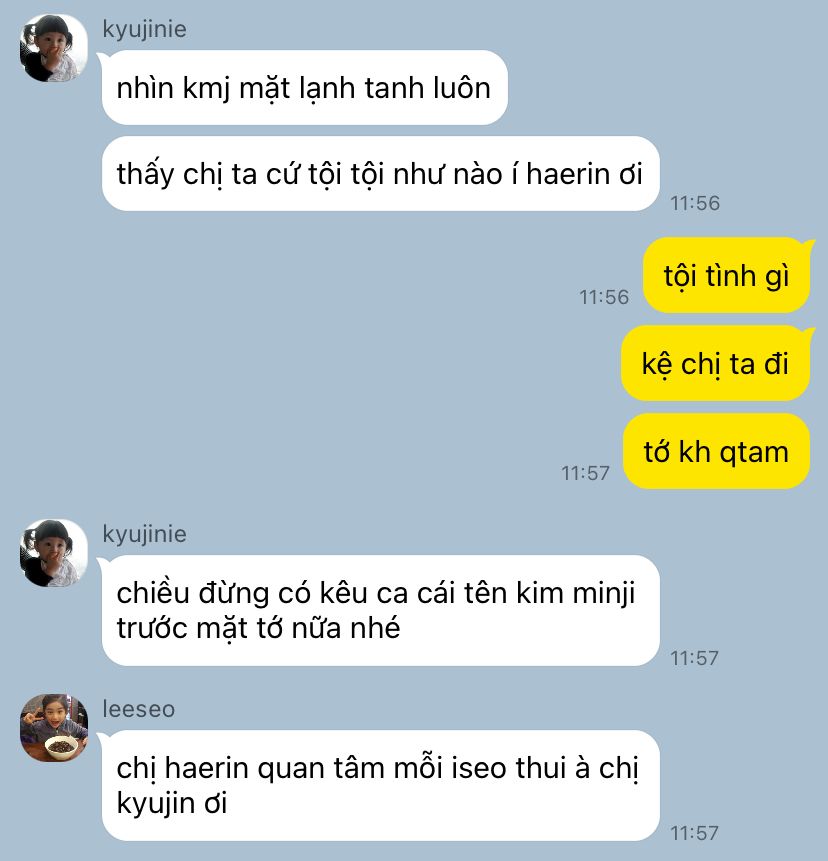The image size is (828, 861).
Task: Open kyujinie's profile picture at top
Action: (53, 48)
